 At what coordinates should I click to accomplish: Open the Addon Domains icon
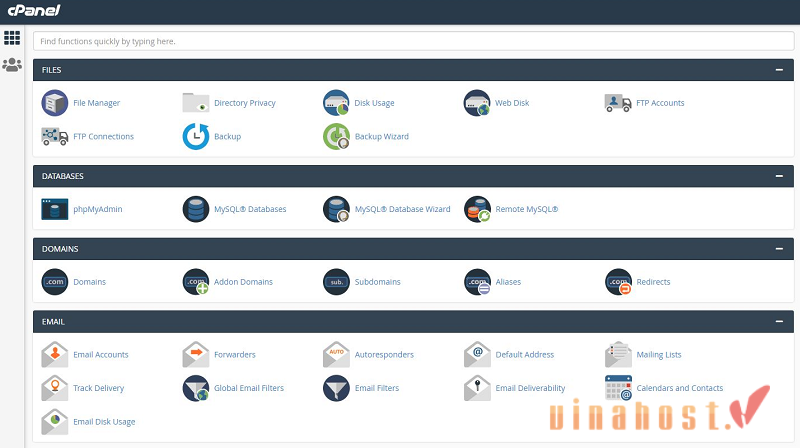click(x=196, y=282)
